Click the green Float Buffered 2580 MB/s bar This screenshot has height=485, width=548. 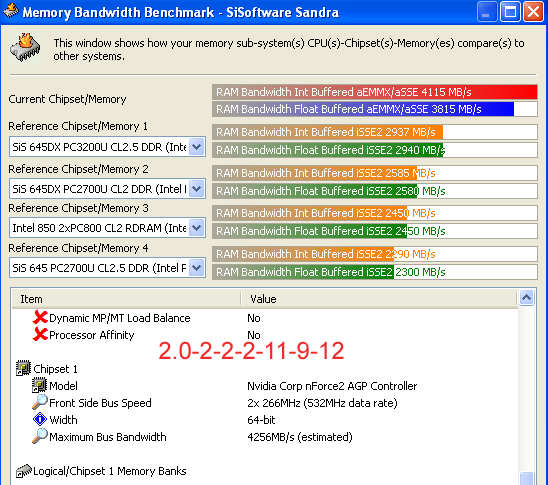click(375, 191)
